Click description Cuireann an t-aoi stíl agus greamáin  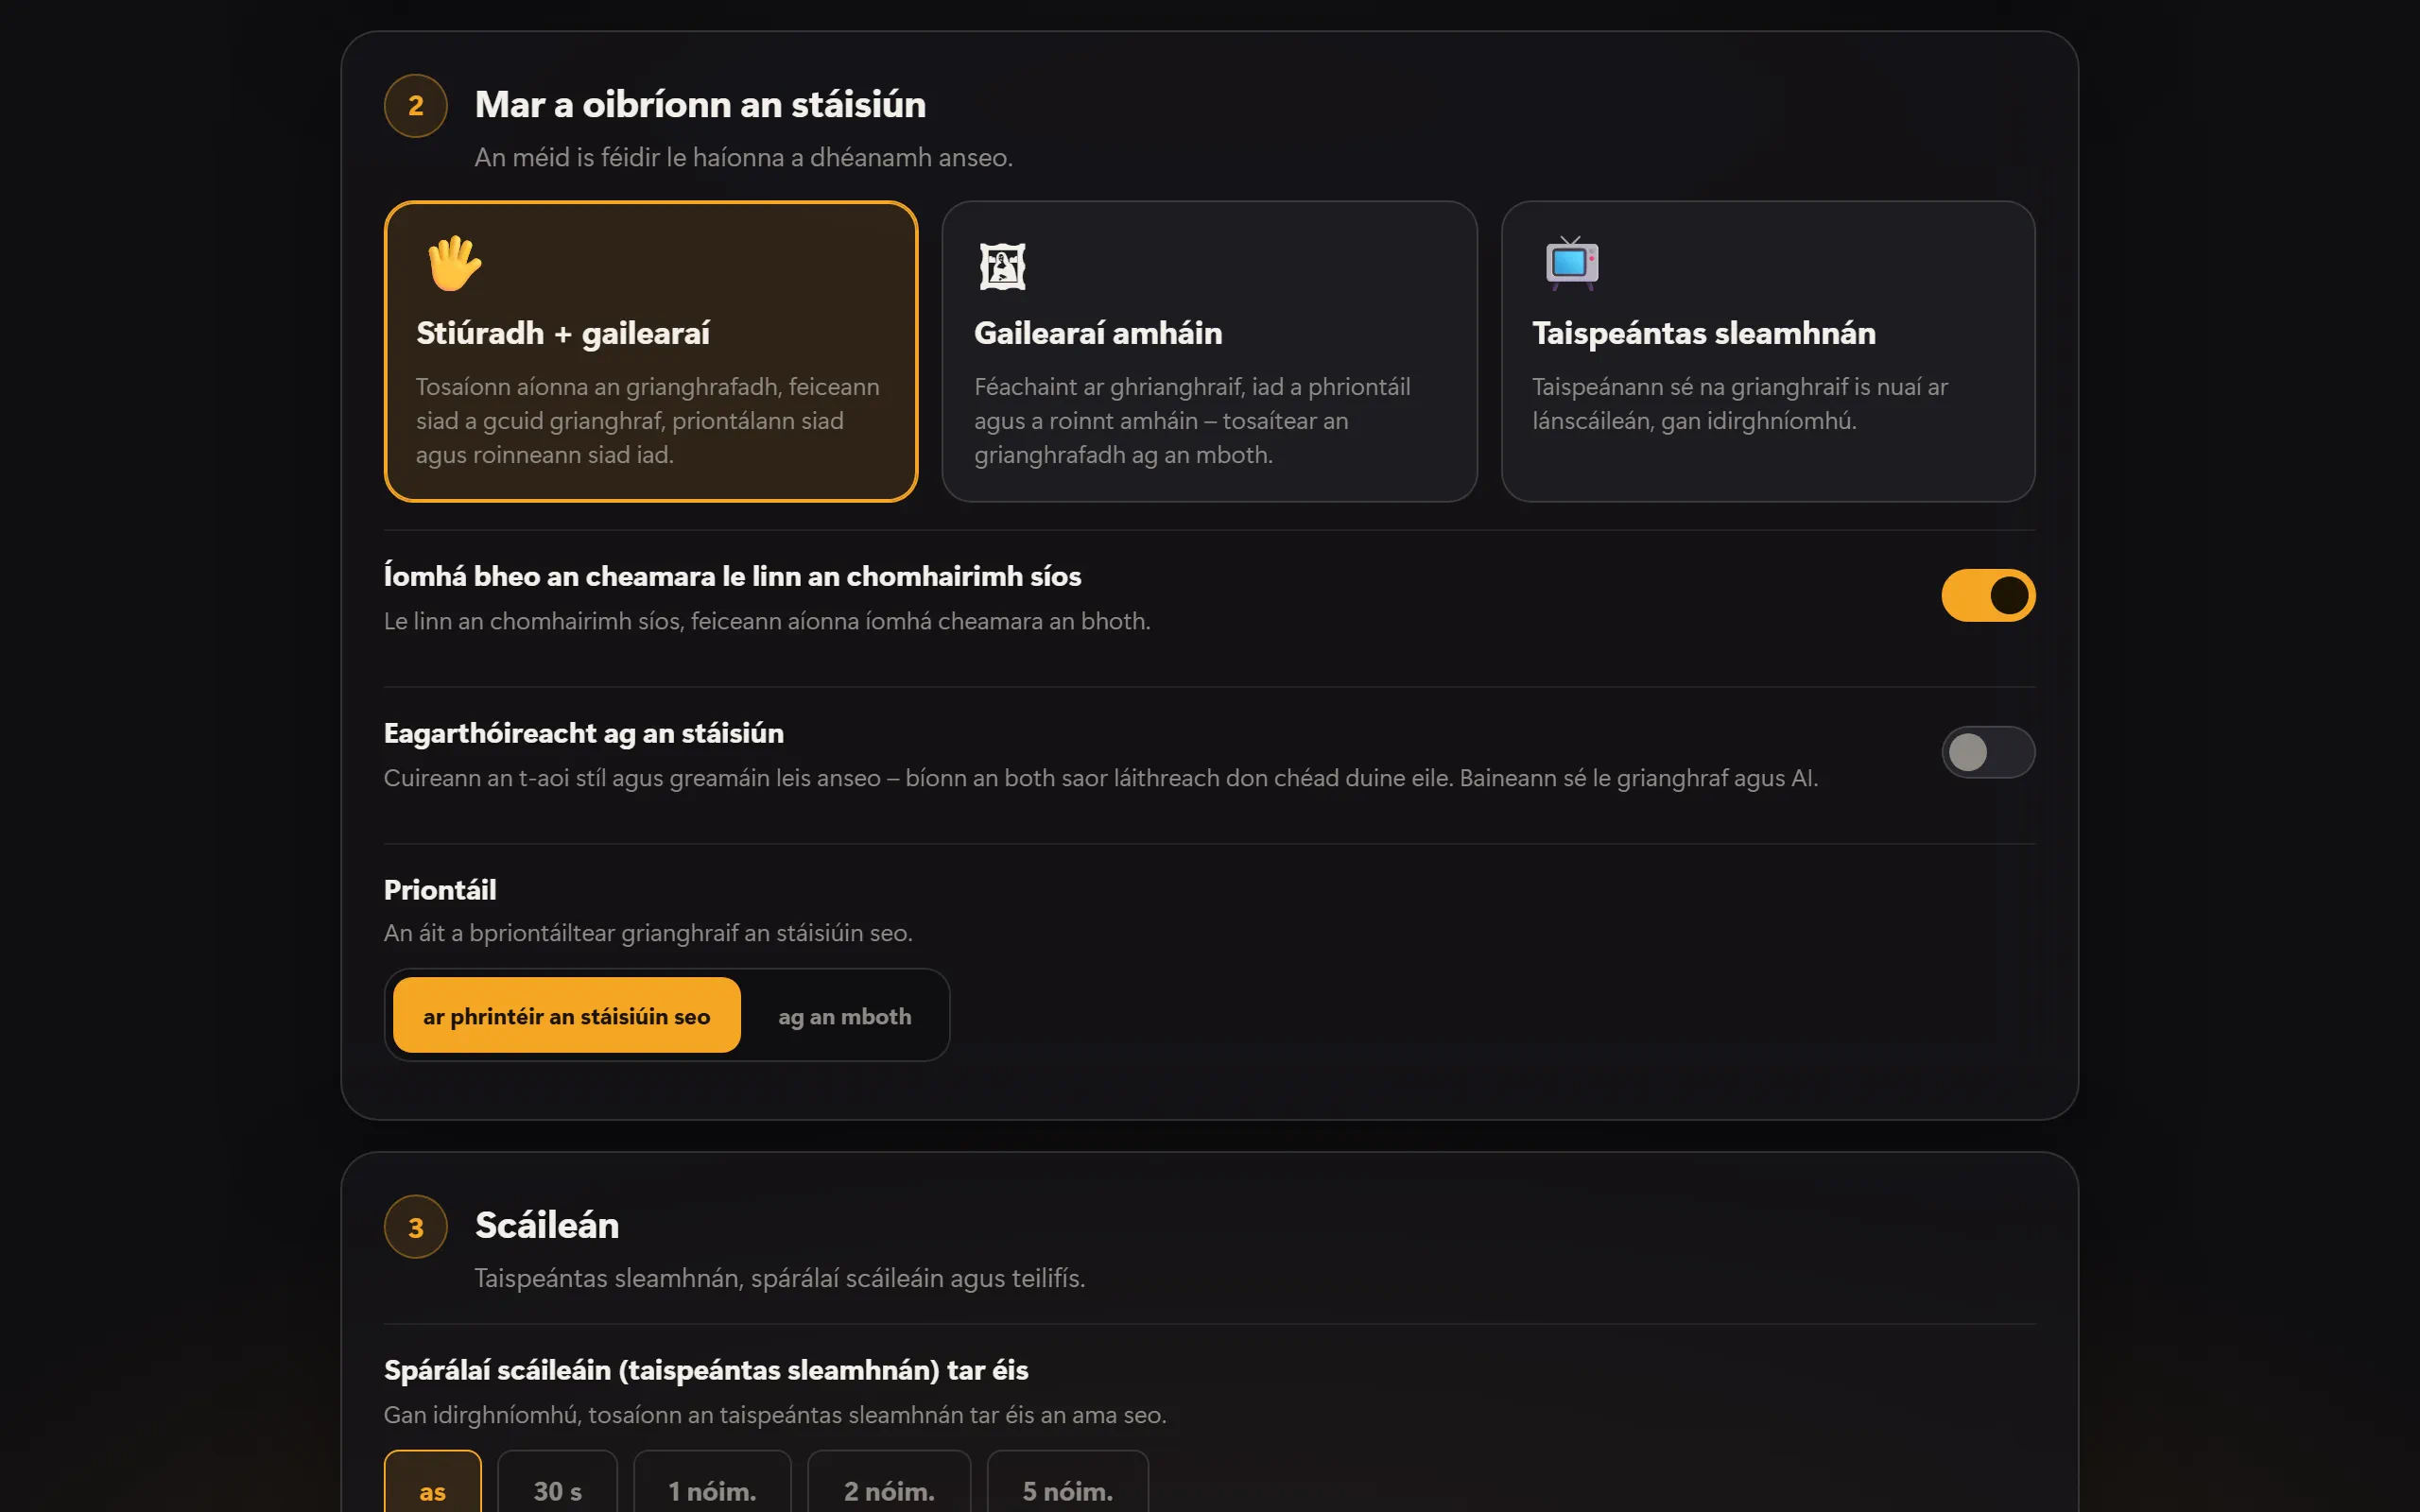[x=1101, y=778]
